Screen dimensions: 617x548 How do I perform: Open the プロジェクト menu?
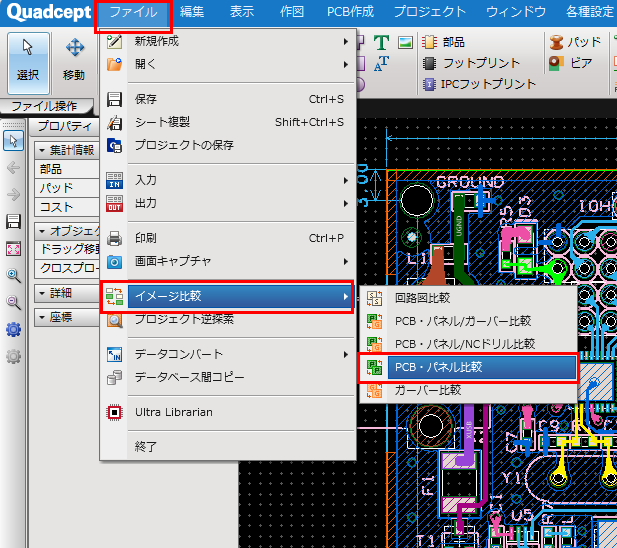(430, 12)
